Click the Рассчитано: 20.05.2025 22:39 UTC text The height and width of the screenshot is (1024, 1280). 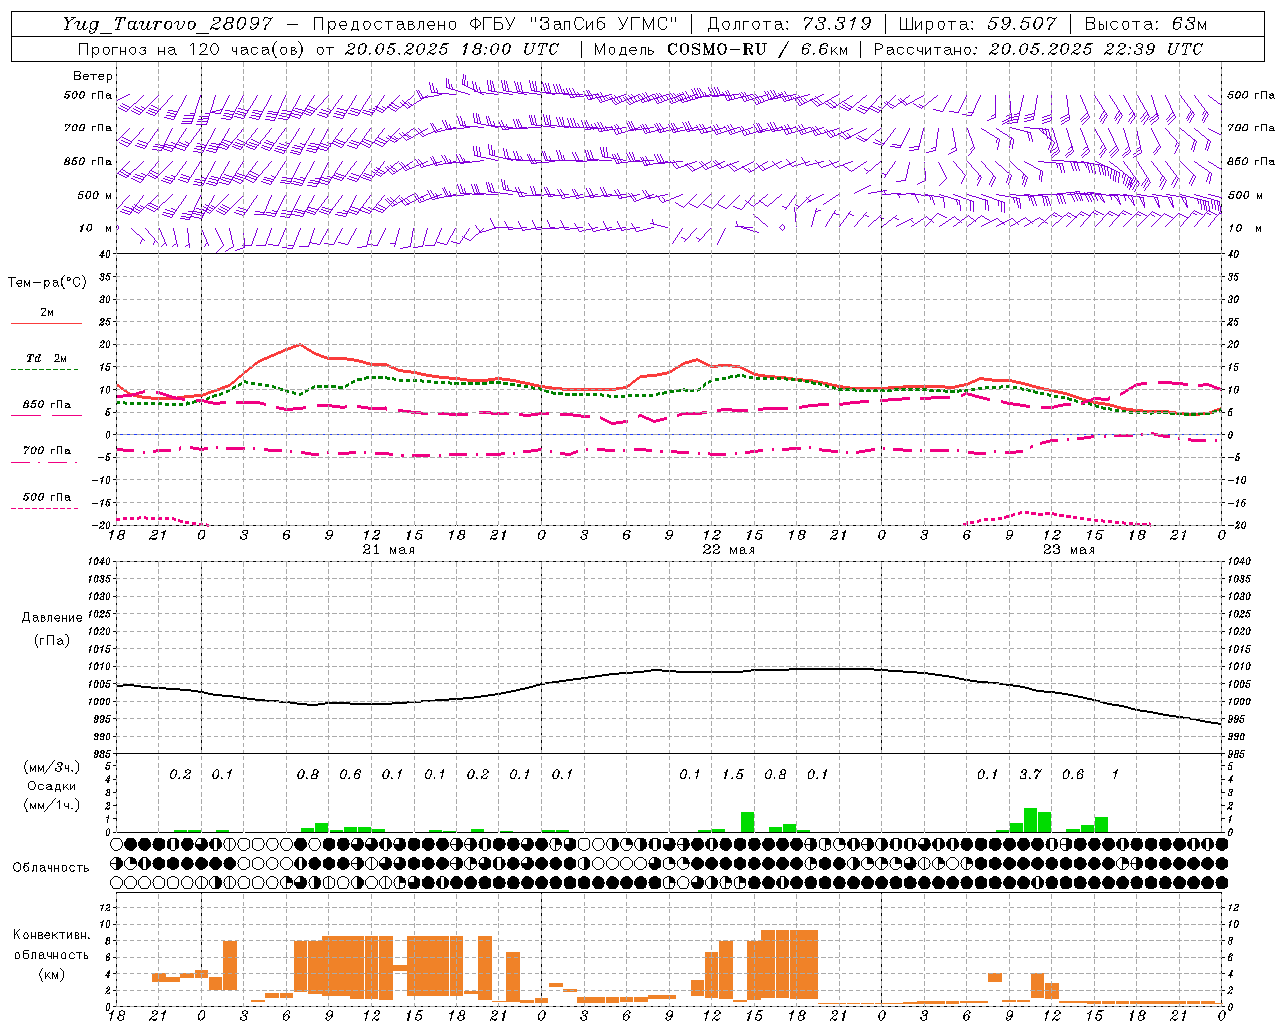tap(1038, 49)
